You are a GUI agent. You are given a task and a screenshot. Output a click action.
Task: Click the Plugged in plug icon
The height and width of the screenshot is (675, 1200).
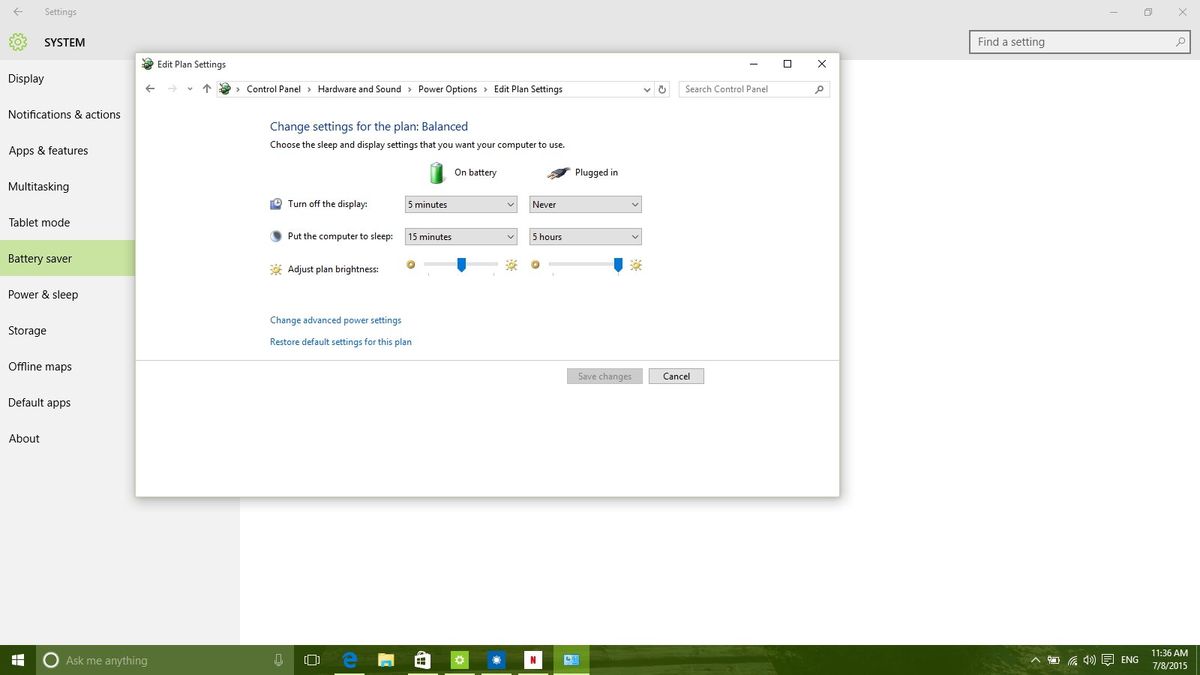pyautogui.click(x=558, y=172)
